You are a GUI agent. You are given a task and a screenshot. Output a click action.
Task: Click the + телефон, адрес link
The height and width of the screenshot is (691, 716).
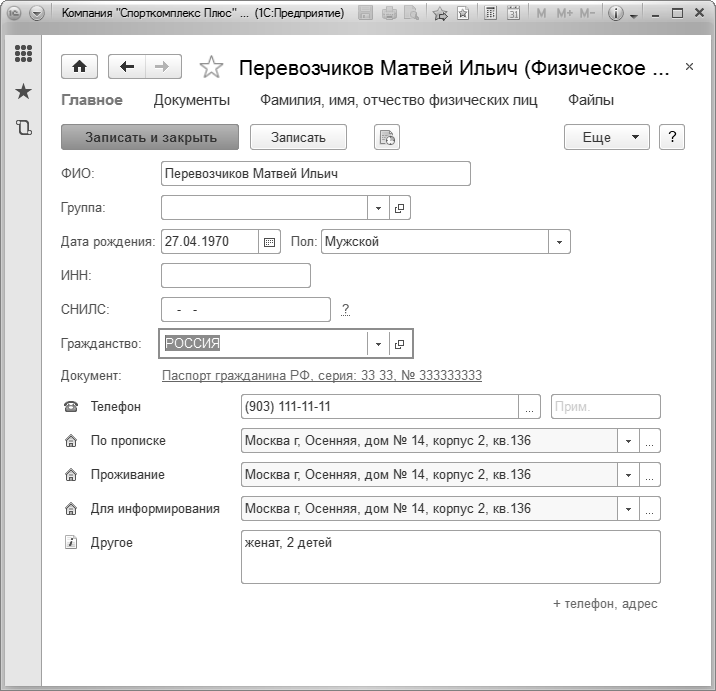click(x=605, y=604)
